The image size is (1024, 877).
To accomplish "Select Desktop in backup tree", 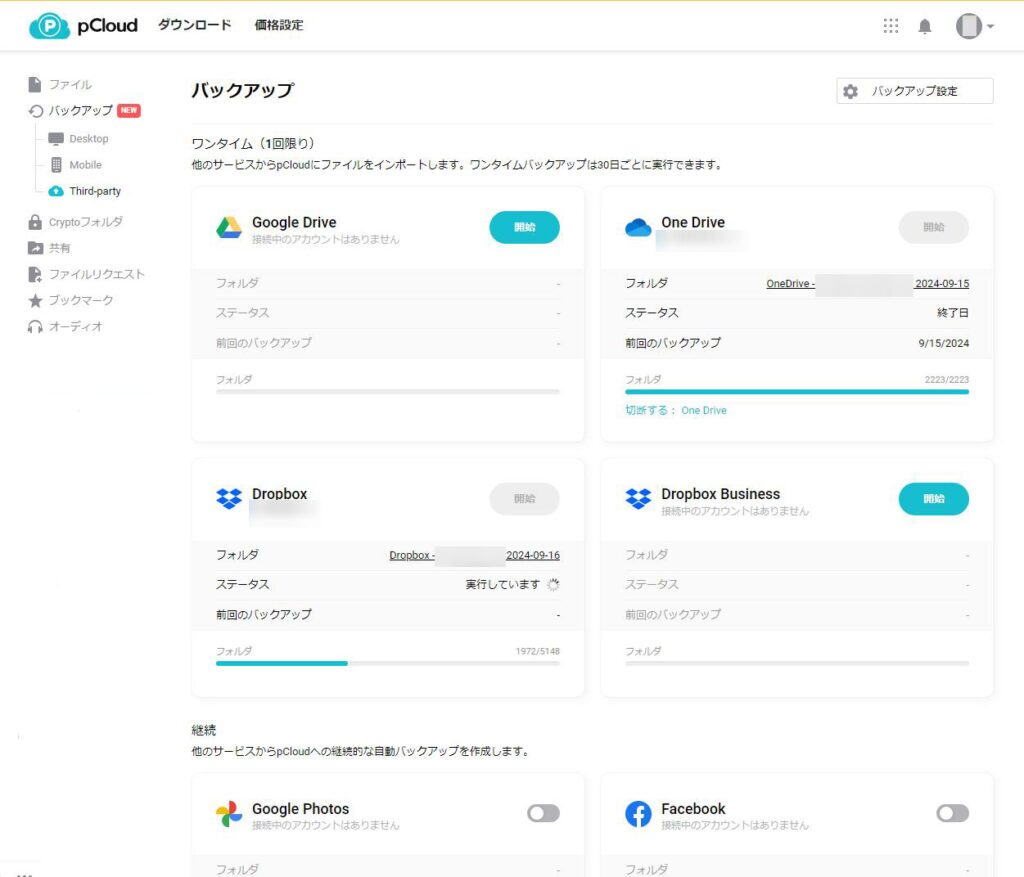I will point(89,138).
